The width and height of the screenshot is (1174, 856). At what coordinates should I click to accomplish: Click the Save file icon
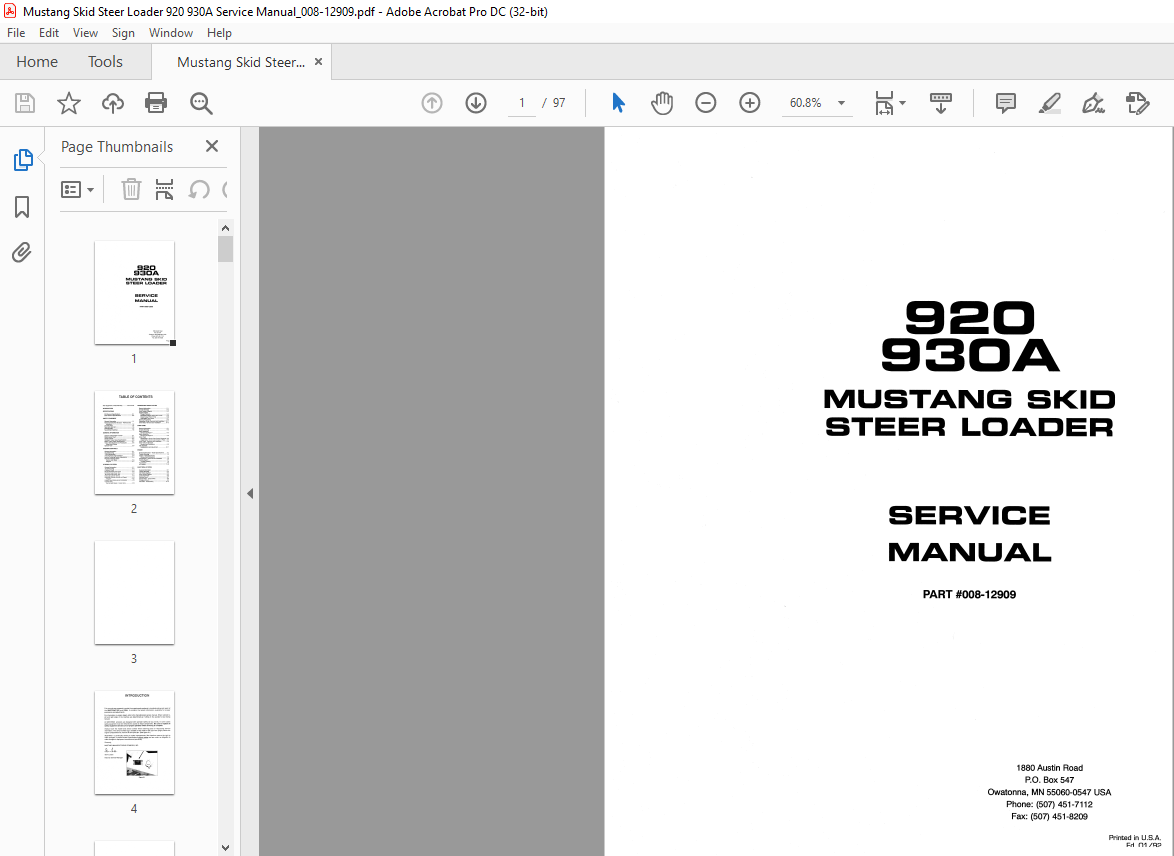pos(25,103)
